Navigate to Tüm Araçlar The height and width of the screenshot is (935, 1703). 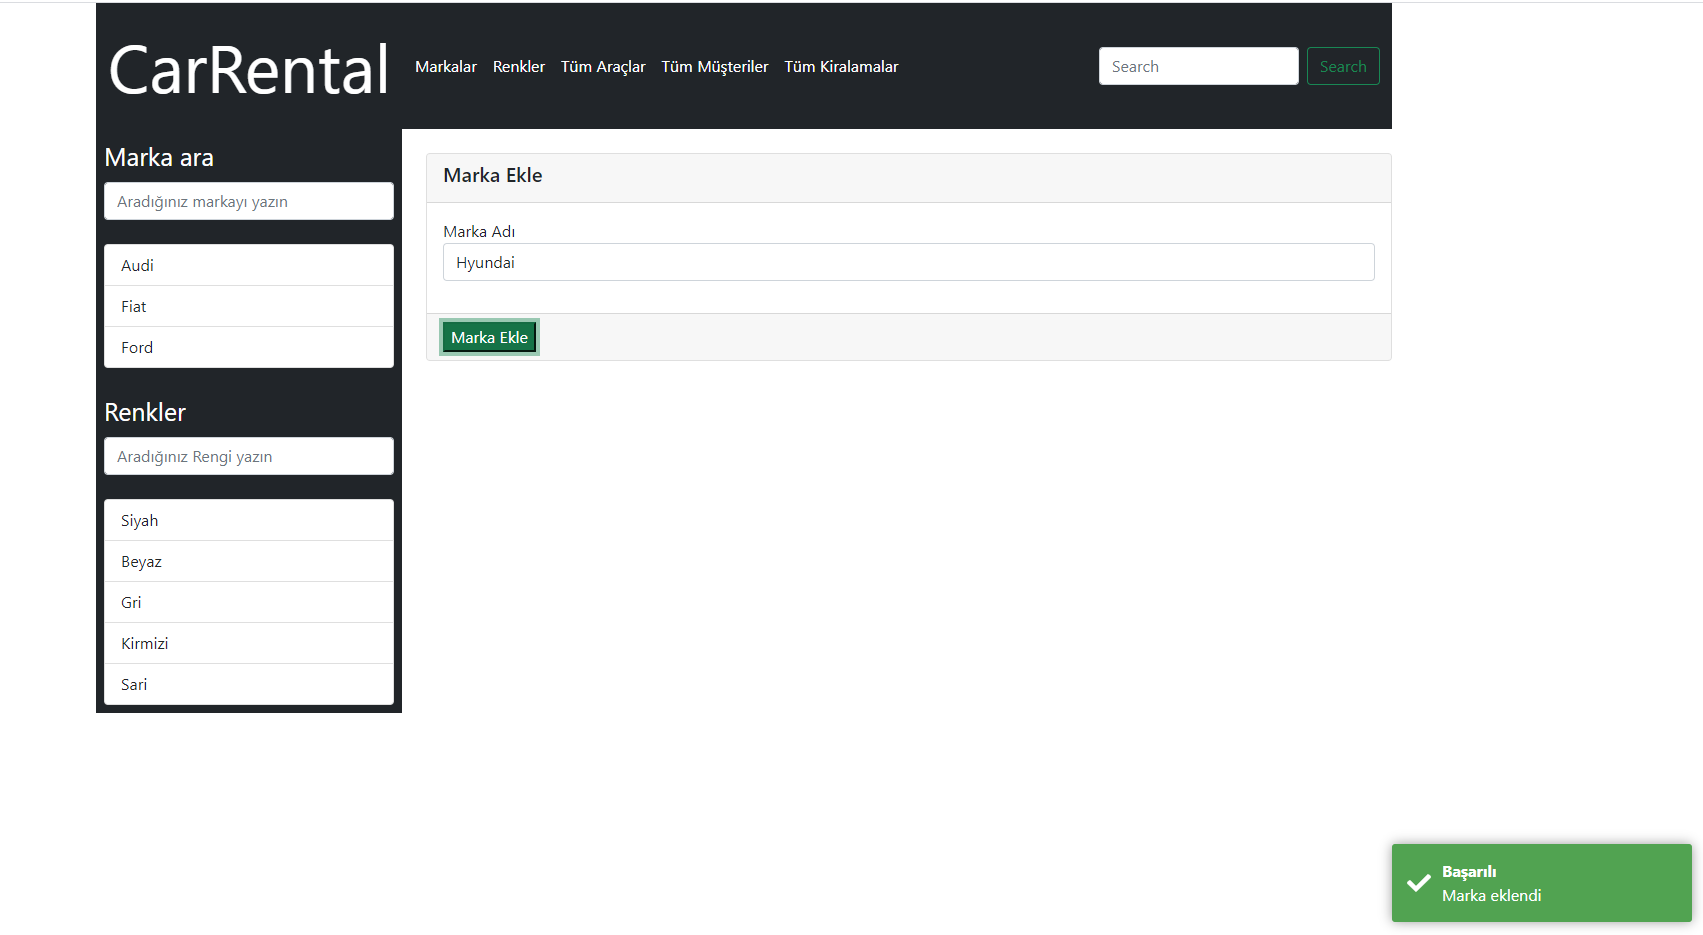coord(602,66)
